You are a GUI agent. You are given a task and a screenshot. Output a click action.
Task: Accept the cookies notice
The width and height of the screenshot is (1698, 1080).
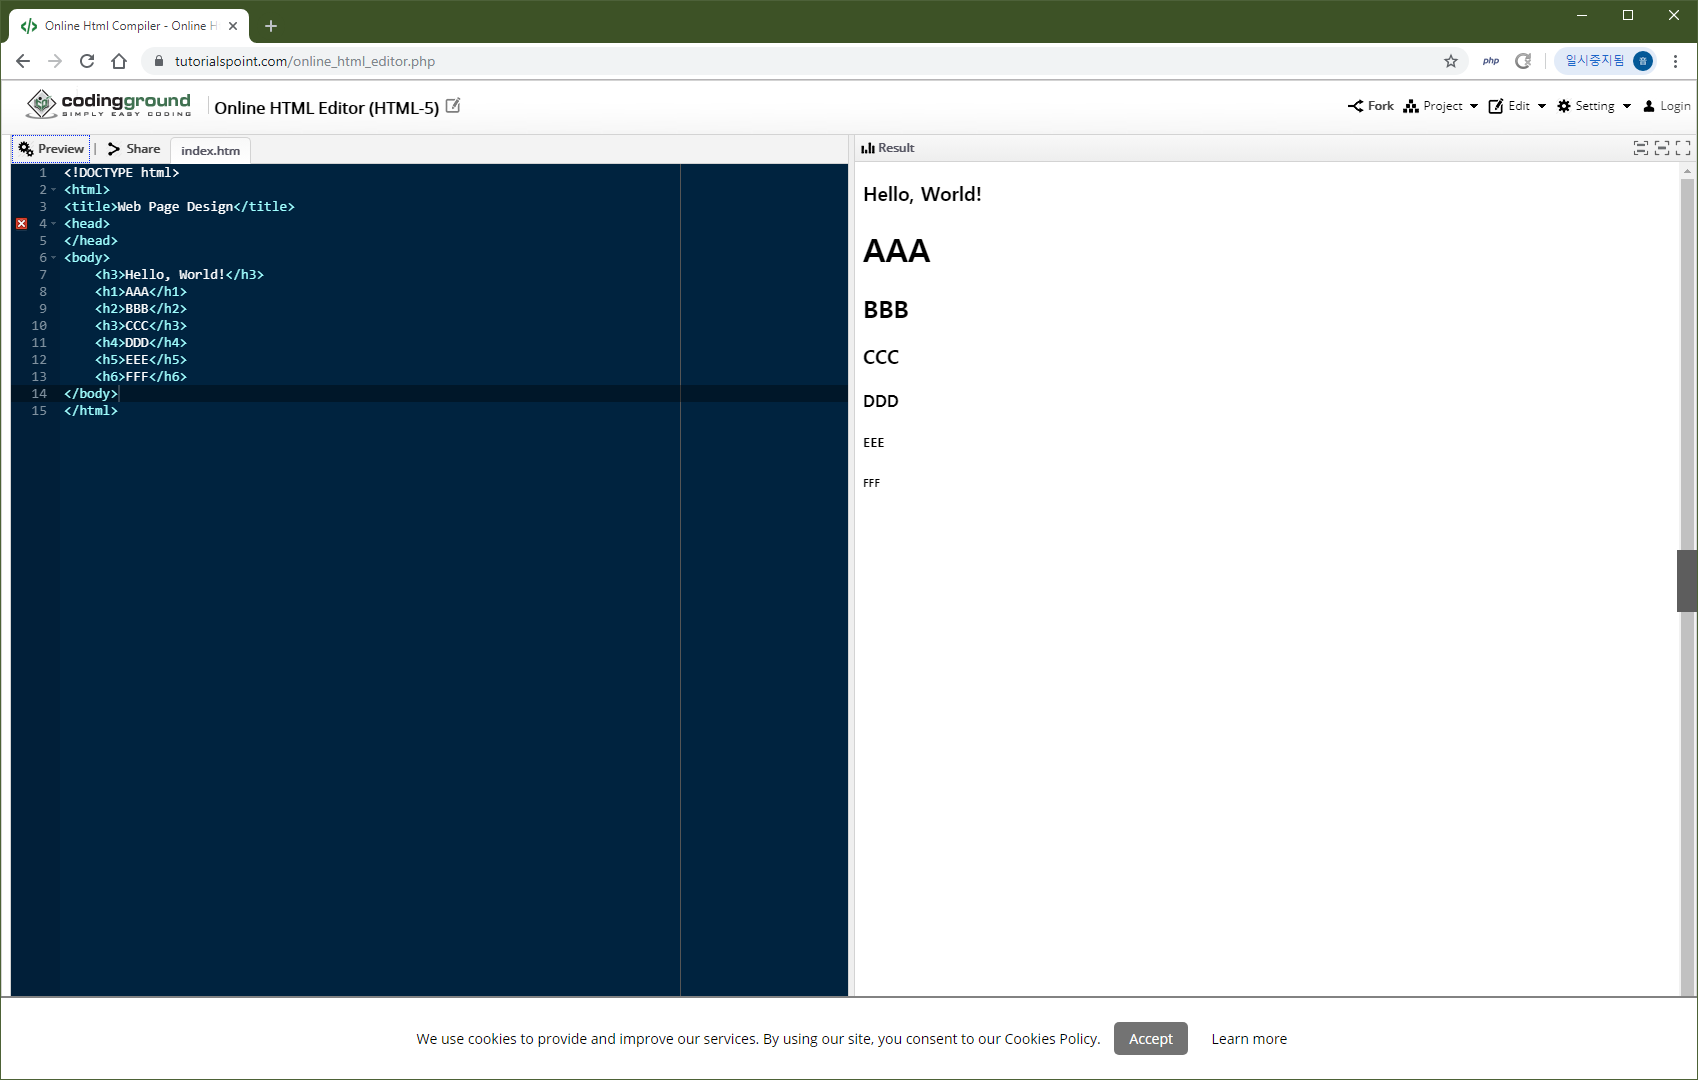coord(1150,1039)
